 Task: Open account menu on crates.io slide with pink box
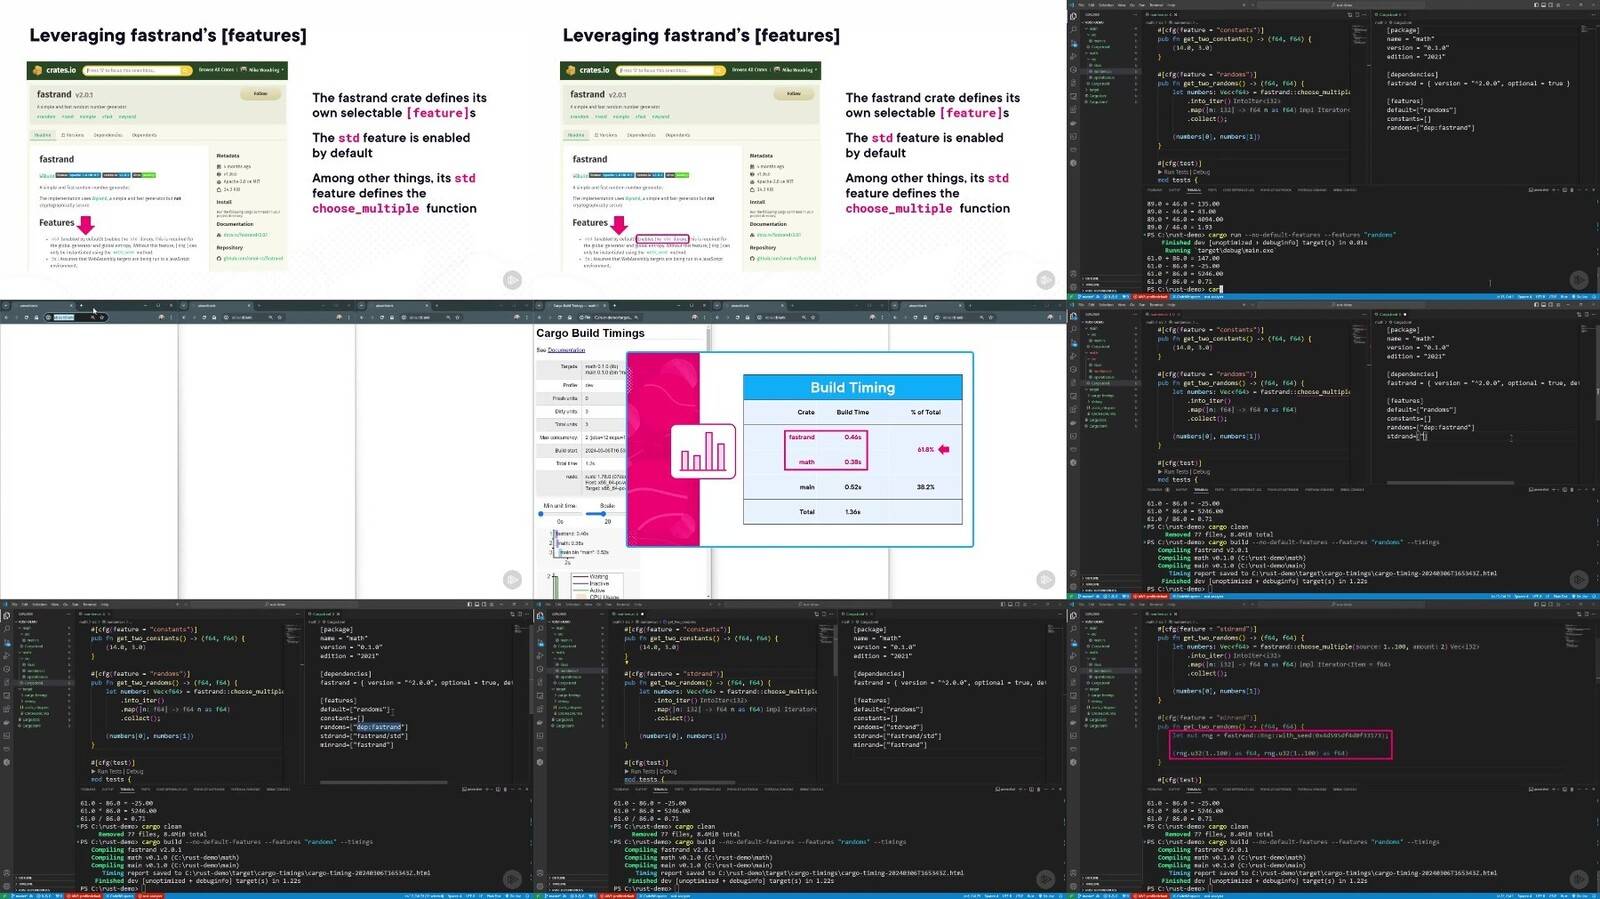coord(795,70)
